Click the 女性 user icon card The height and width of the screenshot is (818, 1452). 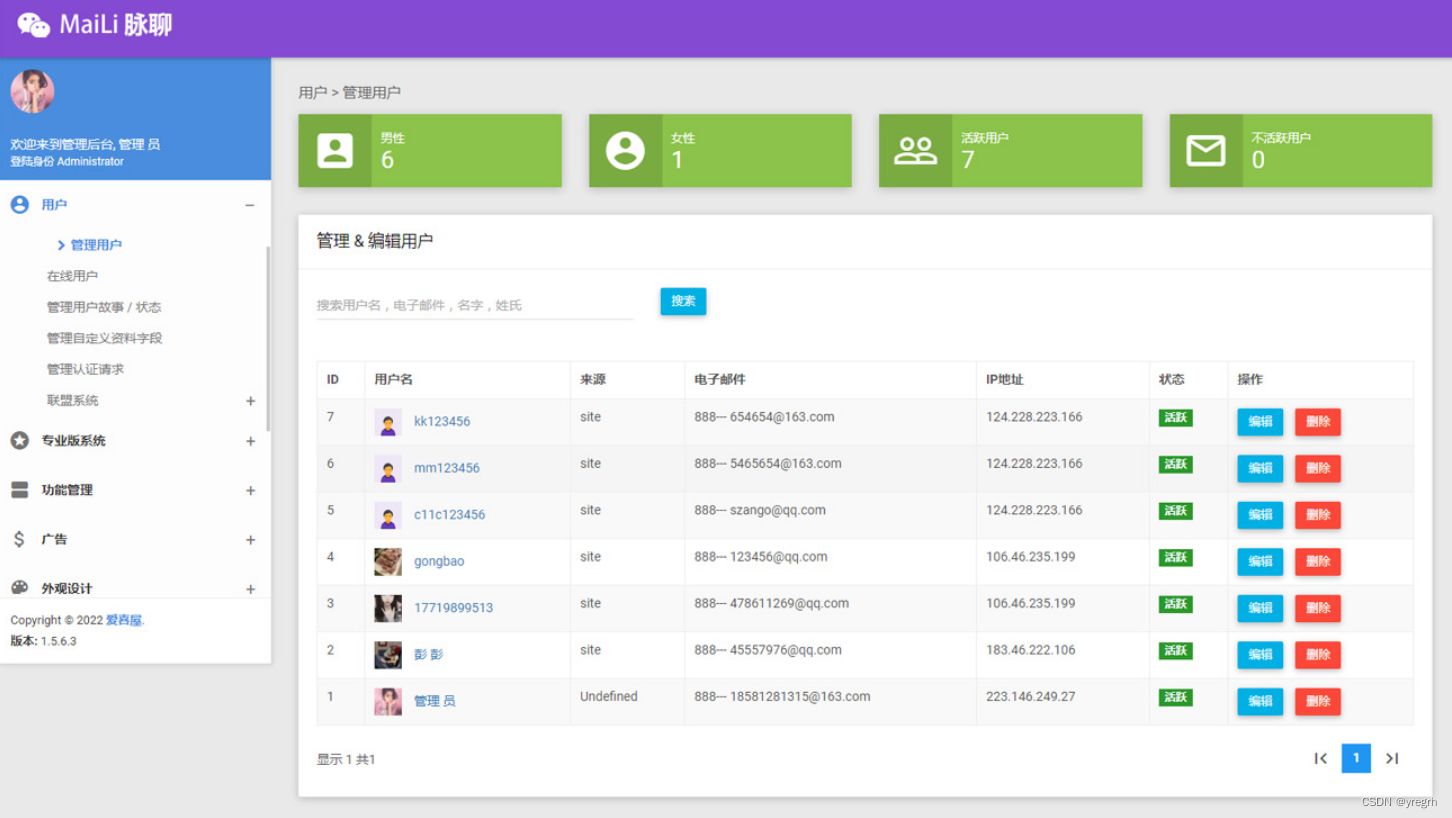click(624, 150)
